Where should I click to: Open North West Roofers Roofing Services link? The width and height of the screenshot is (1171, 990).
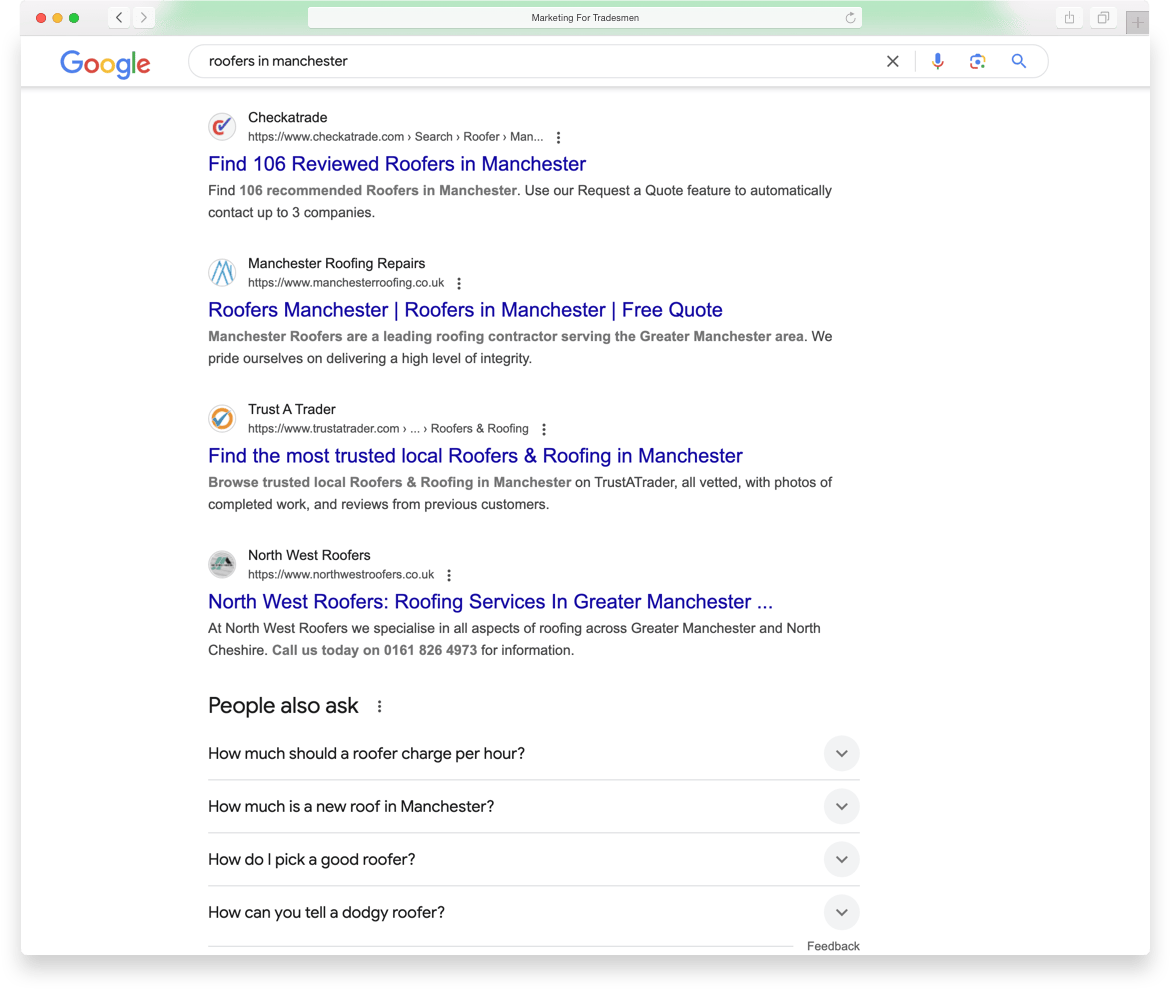(490, 602)
